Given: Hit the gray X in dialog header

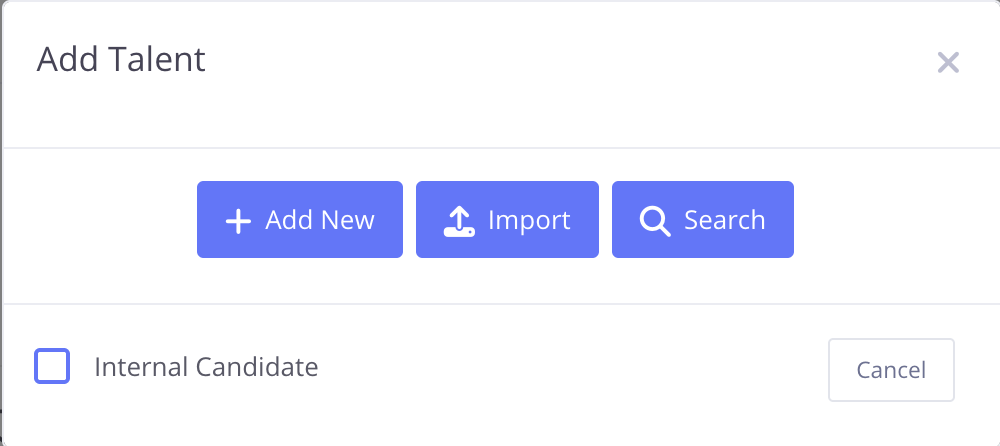Looking at the screenshot, I should click(948, 63).
